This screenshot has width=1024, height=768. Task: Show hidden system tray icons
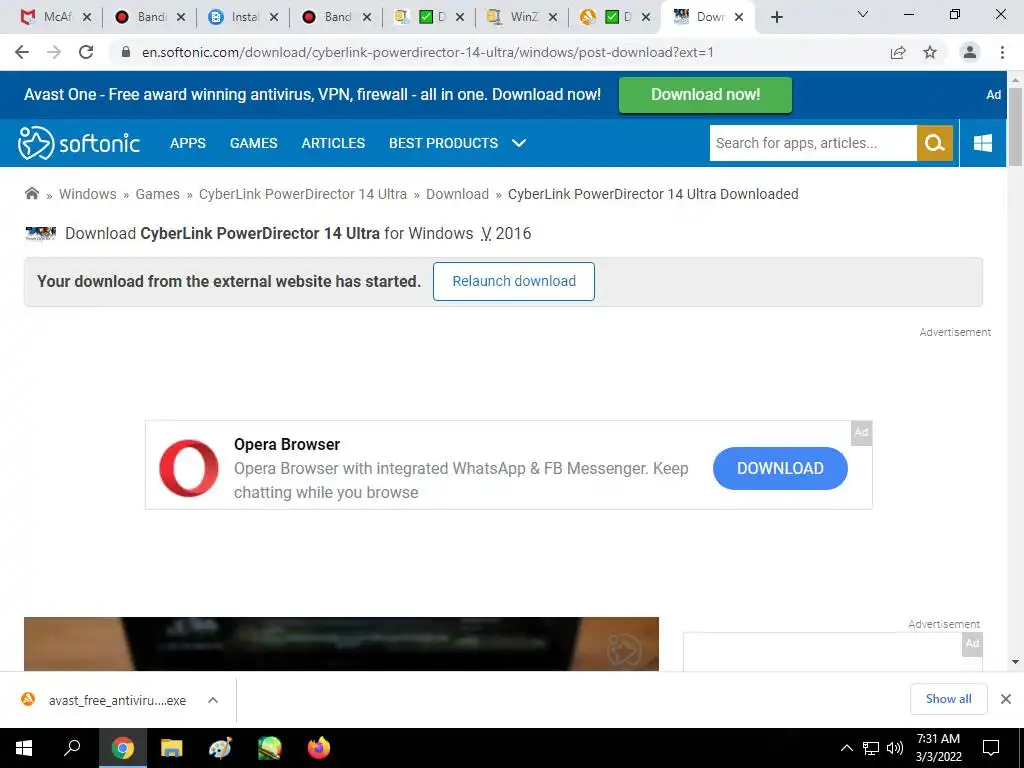846,748
